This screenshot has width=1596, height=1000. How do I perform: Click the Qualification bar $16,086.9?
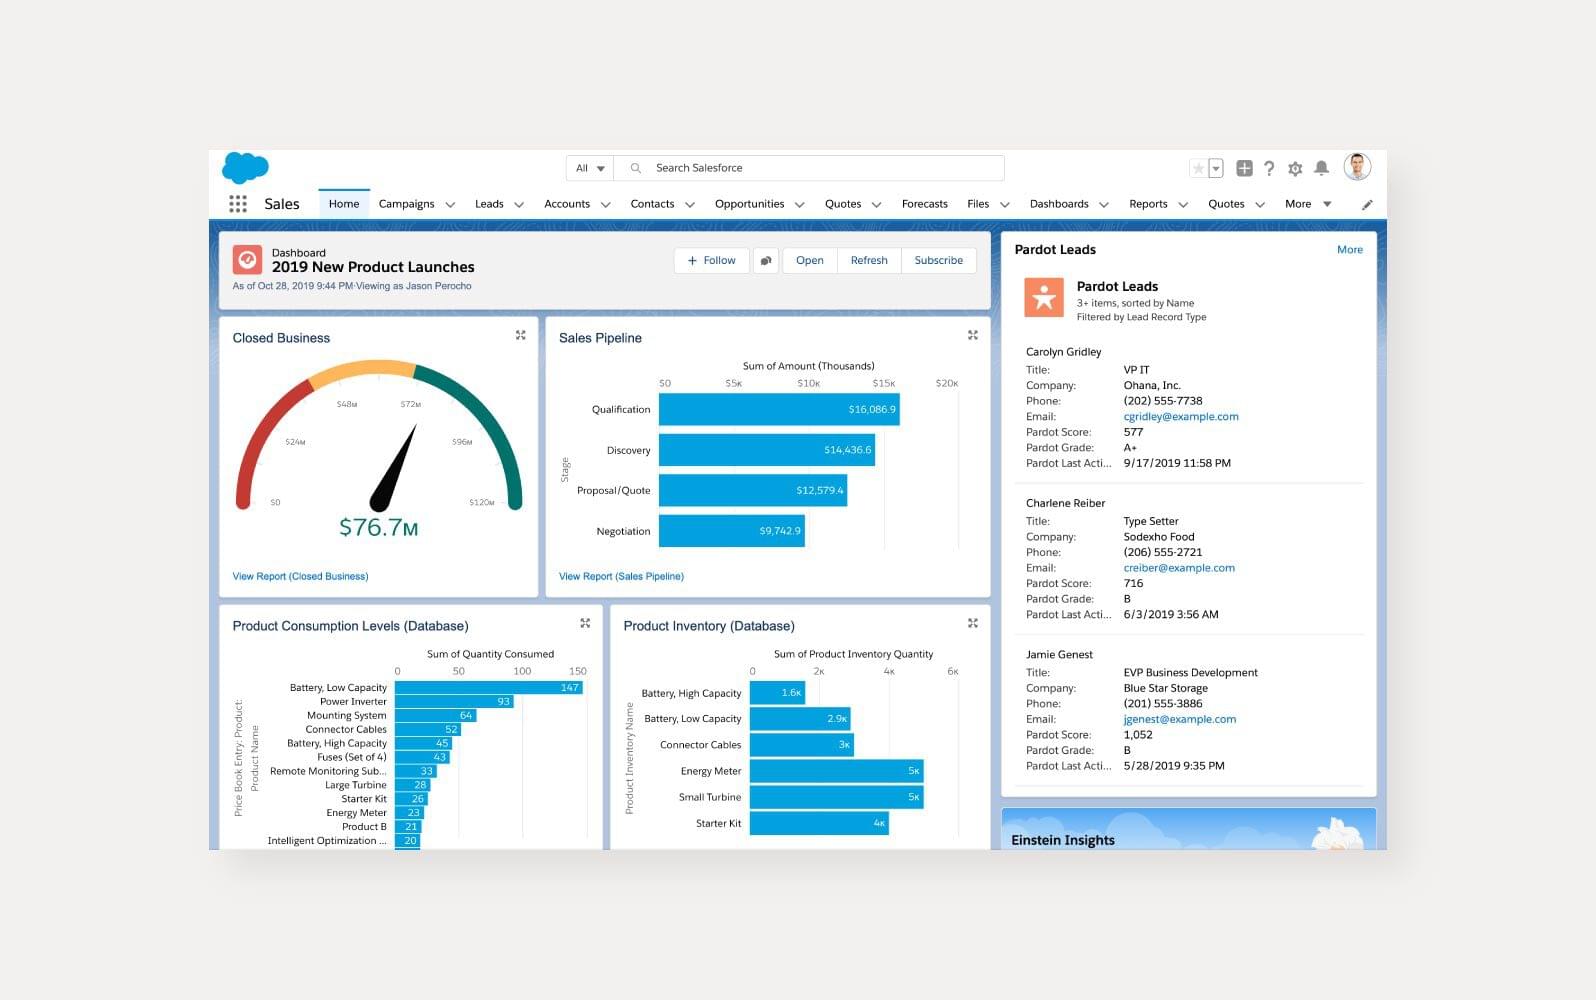coord(779,409)
